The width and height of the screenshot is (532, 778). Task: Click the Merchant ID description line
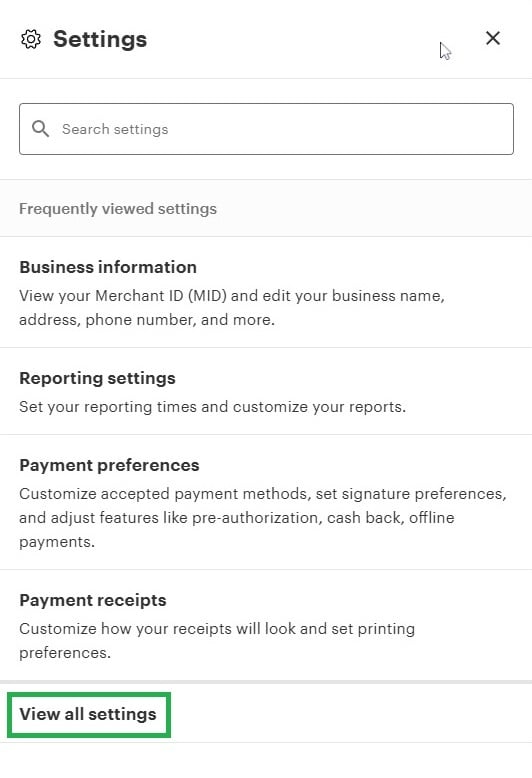[x=232, y=296]
